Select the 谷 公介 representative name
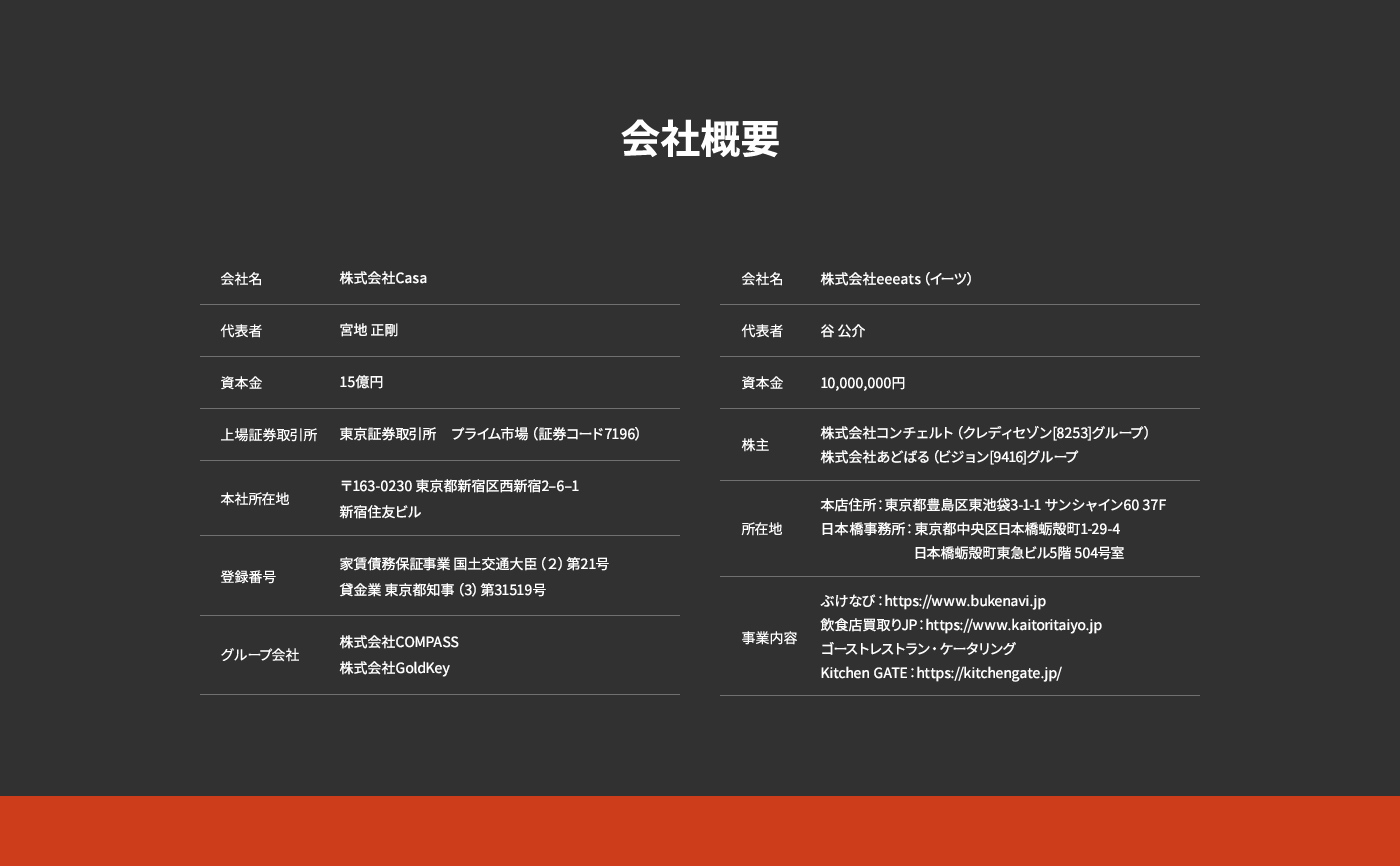Screen dimensions: 1400x866 (x=843, y=330)
